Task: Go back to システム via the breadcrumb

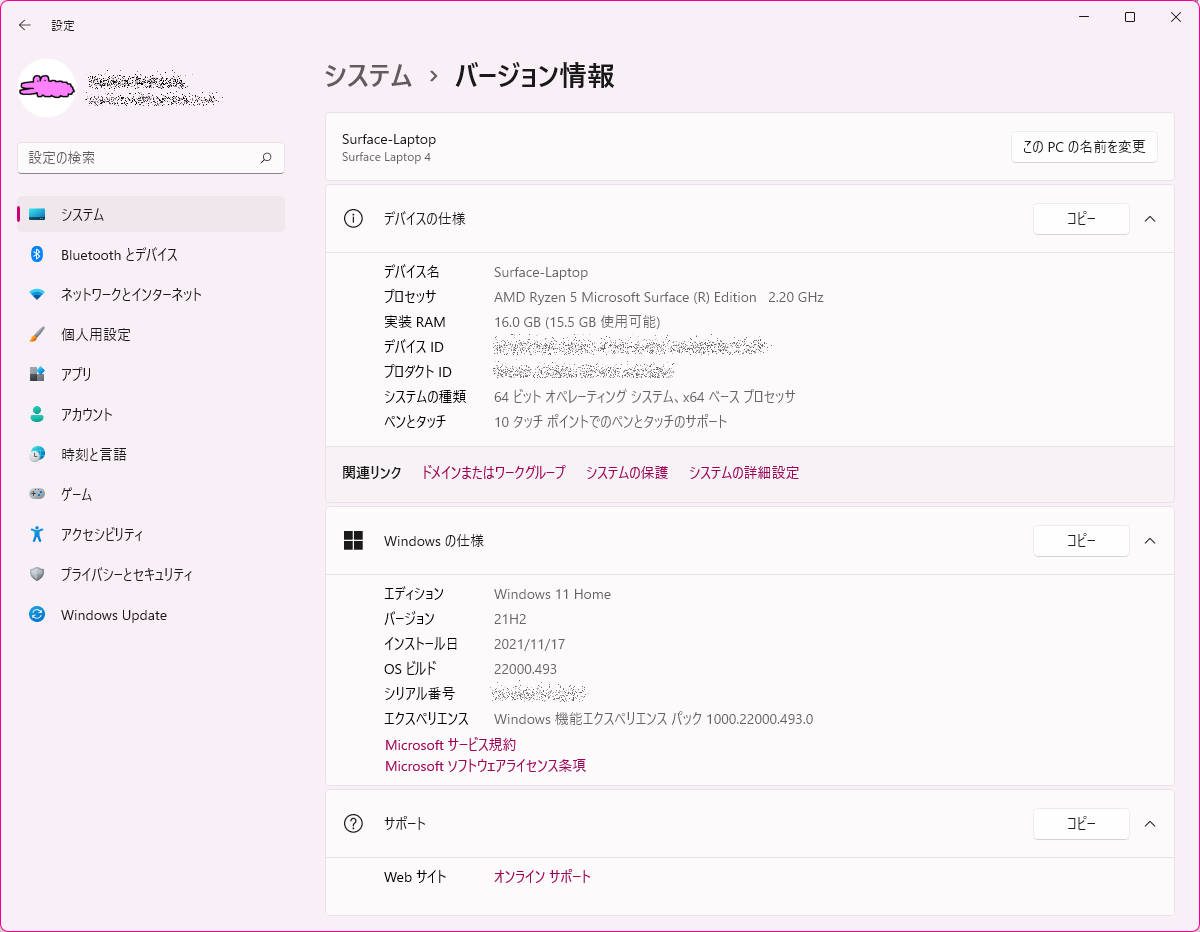Action: coord(367,75)
